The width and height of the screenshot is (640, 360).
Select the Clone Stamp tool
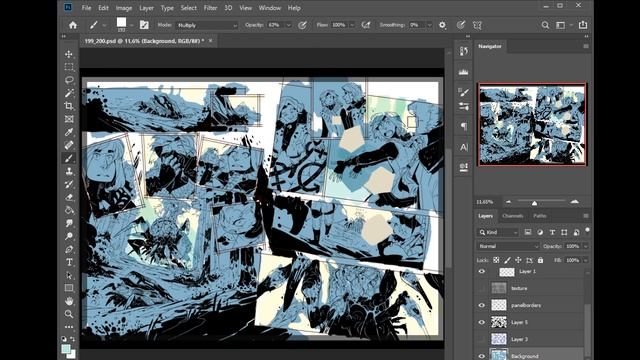pos(69,171)
